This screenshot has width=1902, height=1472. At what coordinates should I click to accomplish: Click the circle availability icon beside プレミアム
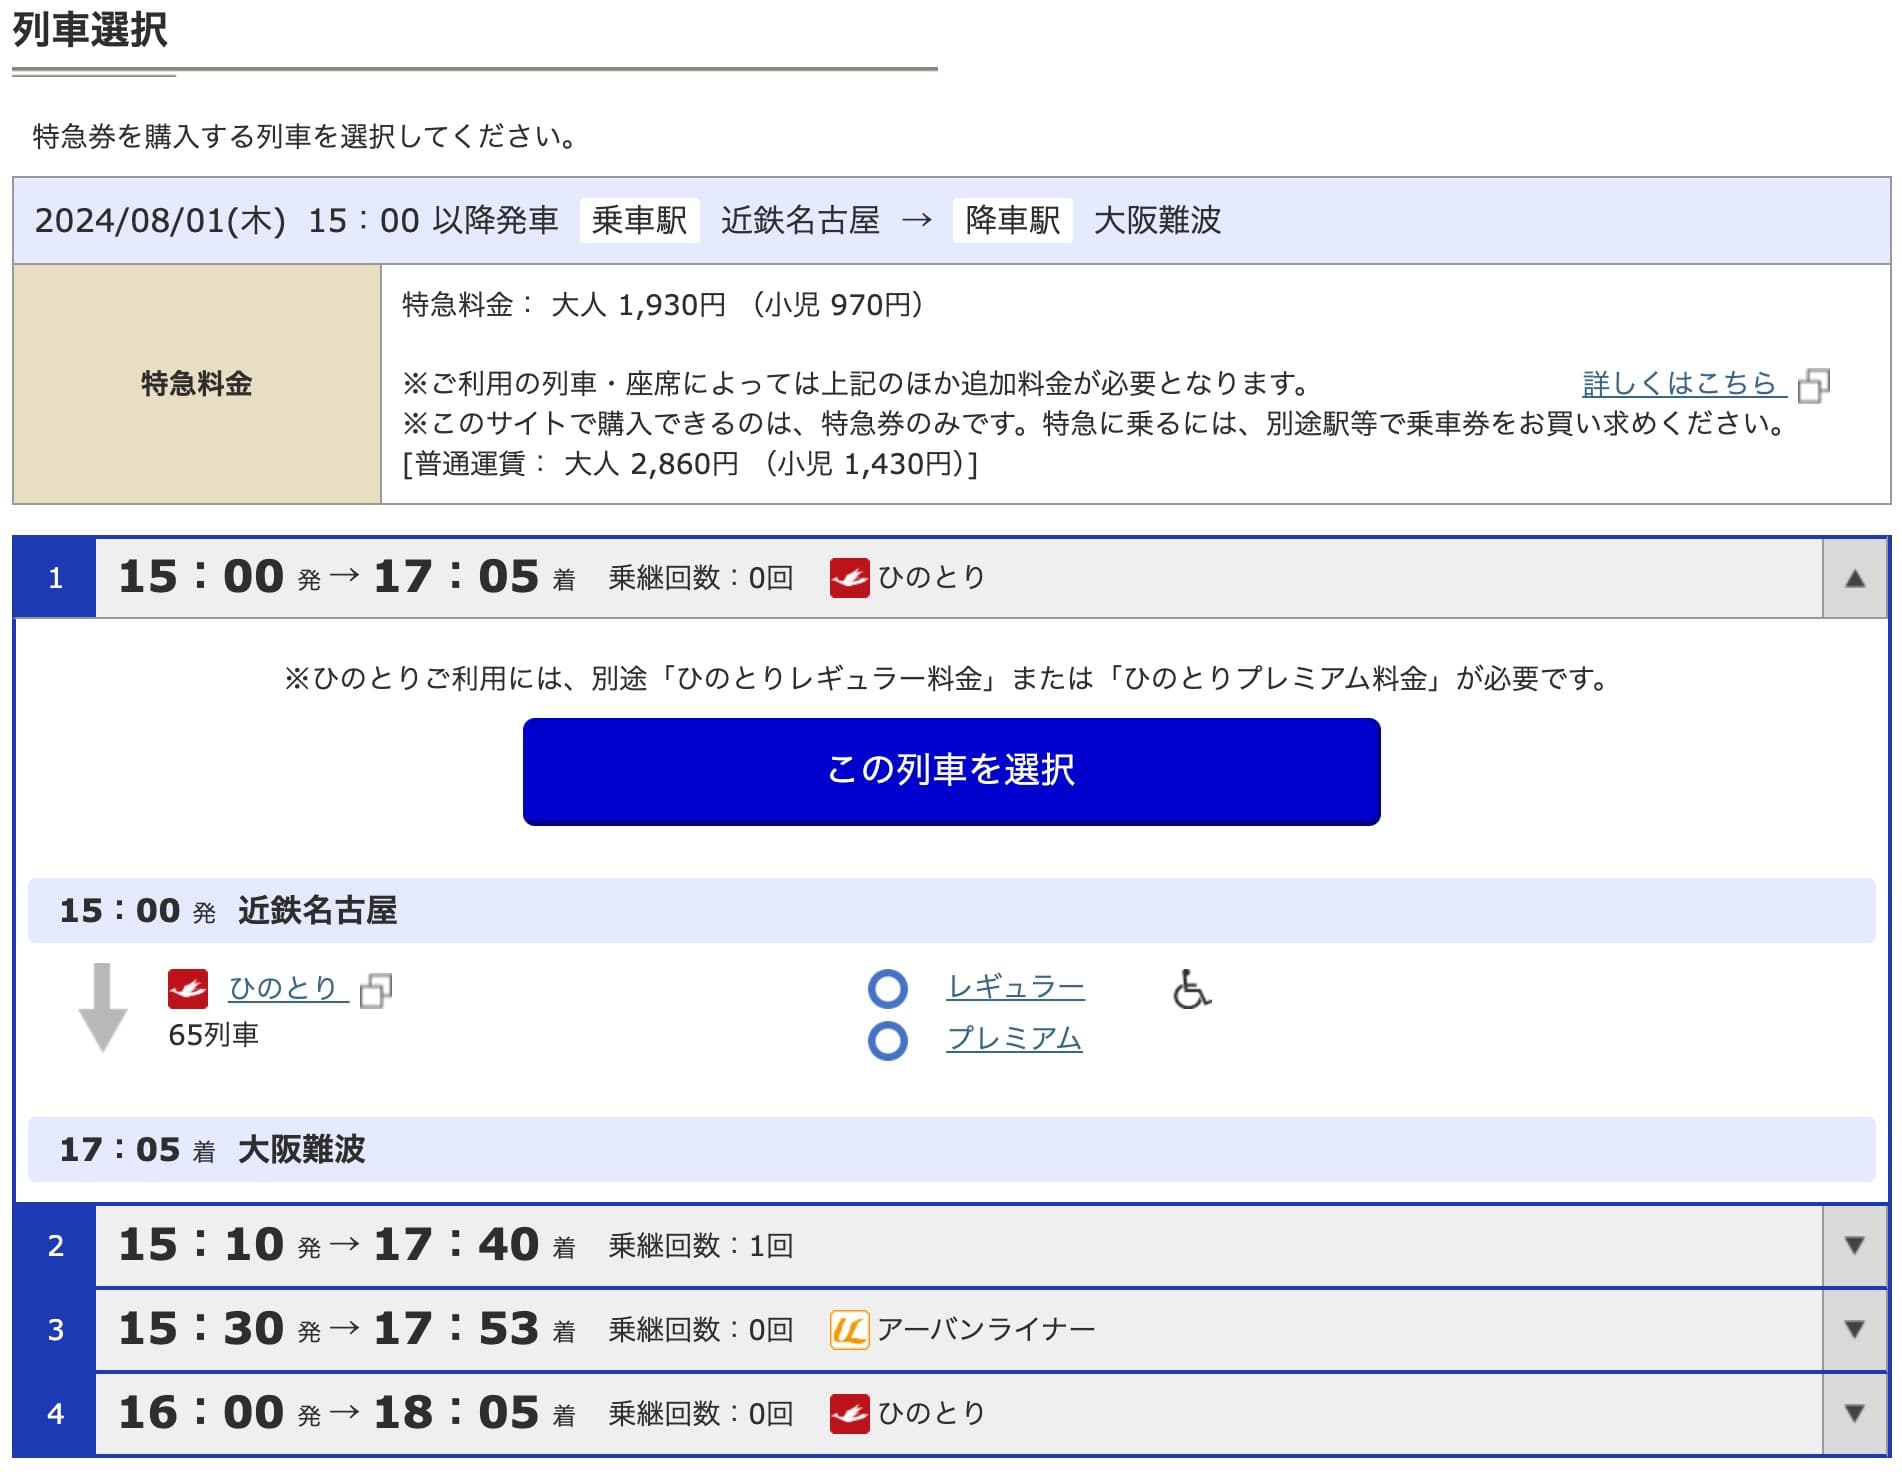[888, 1041]
